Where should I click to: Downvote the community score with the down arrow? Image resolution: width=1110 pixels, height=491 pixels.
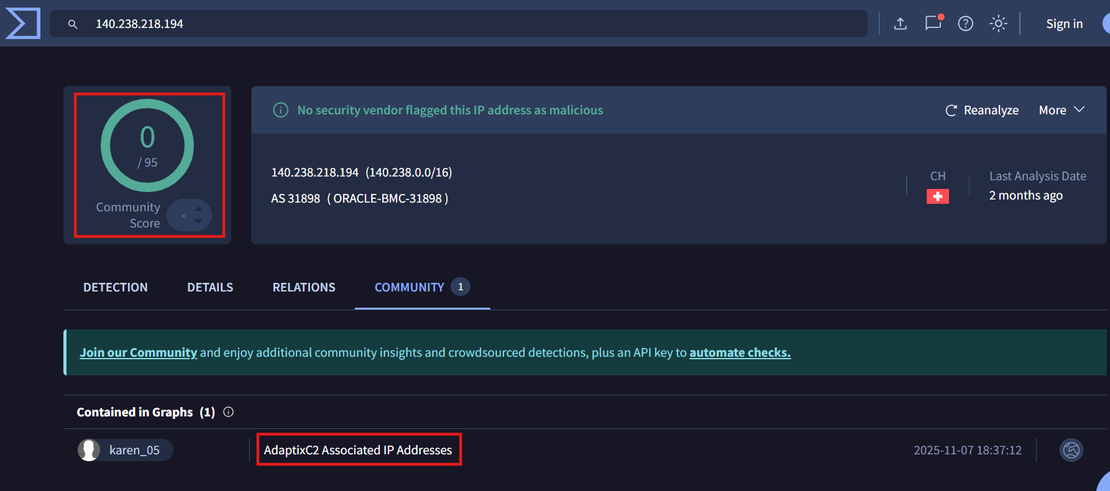point(198,221)
